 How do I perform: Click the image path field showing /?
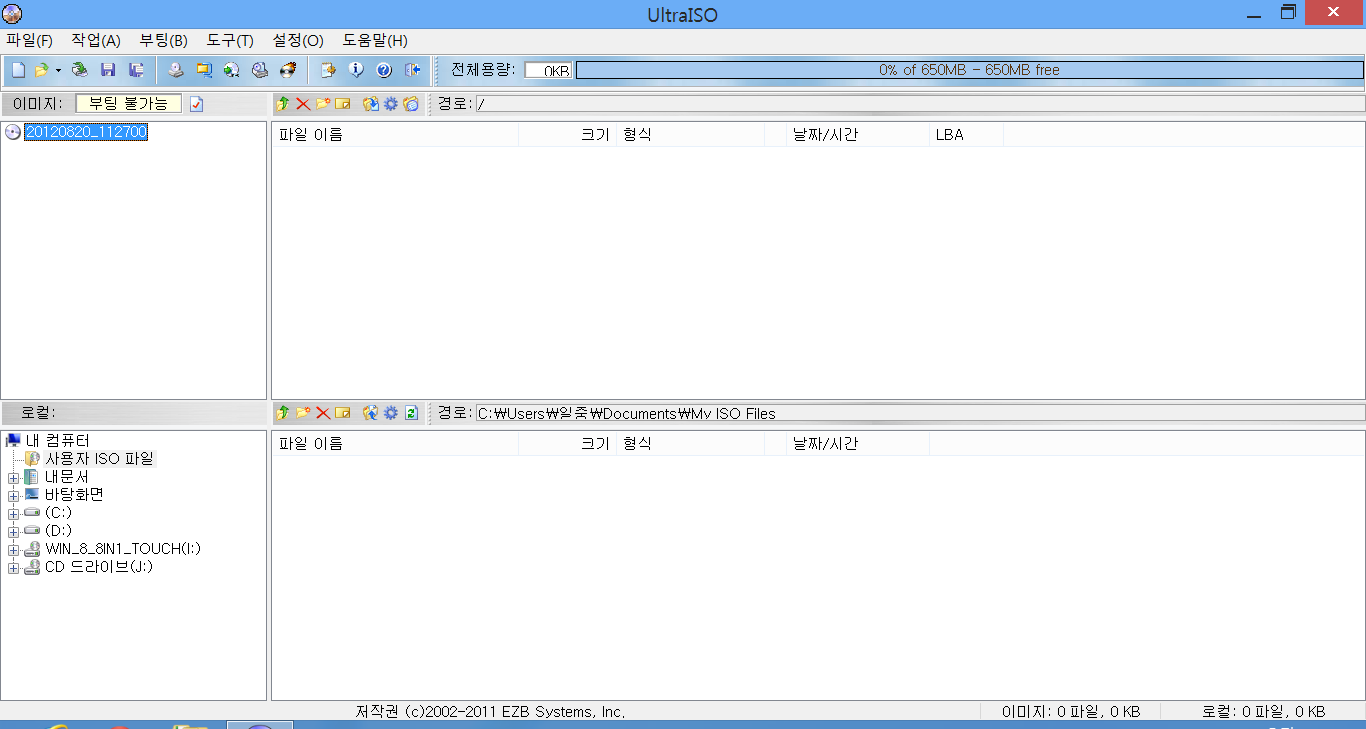(x=919, y=104)
